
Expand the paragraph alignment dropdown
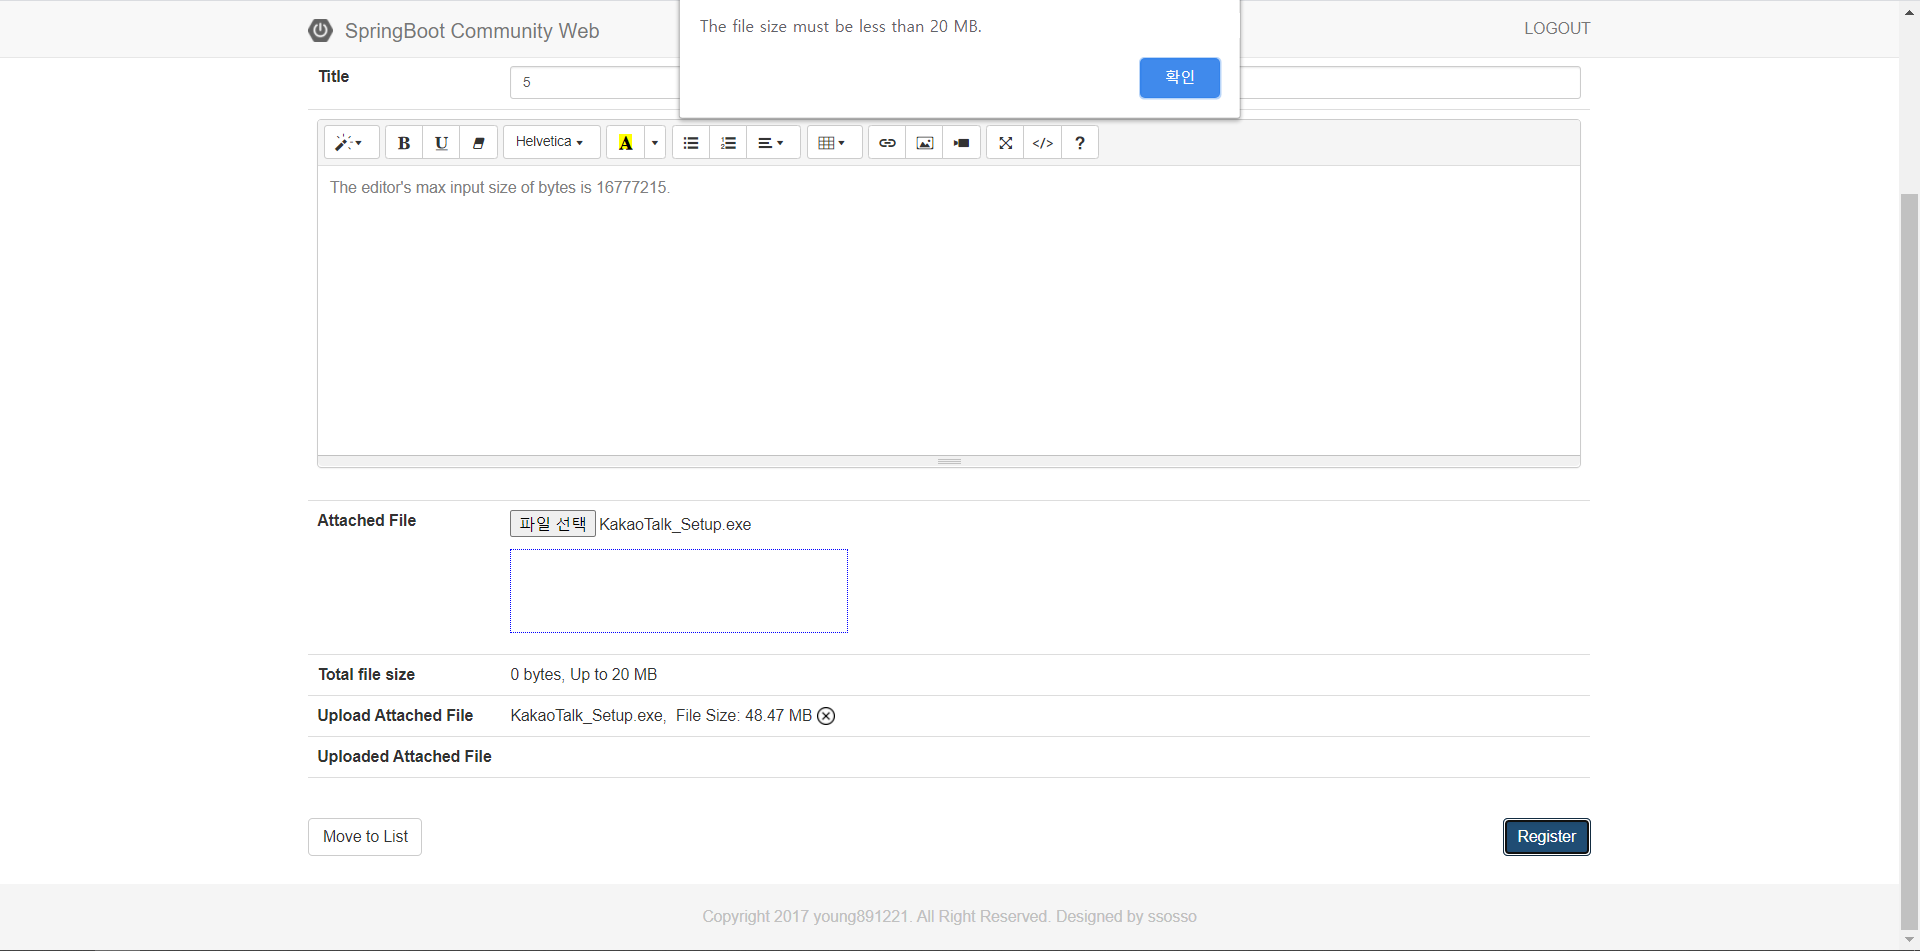point(771,143)
